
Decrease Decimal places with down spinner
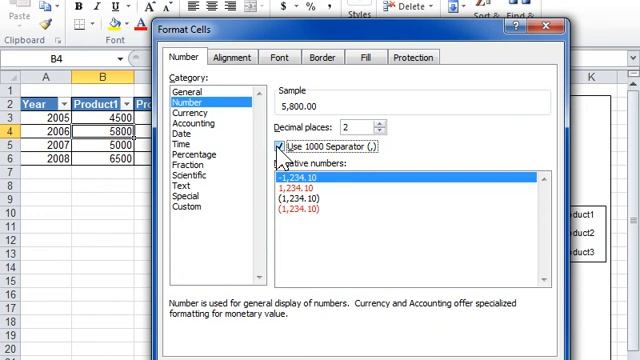click(380, 131)
